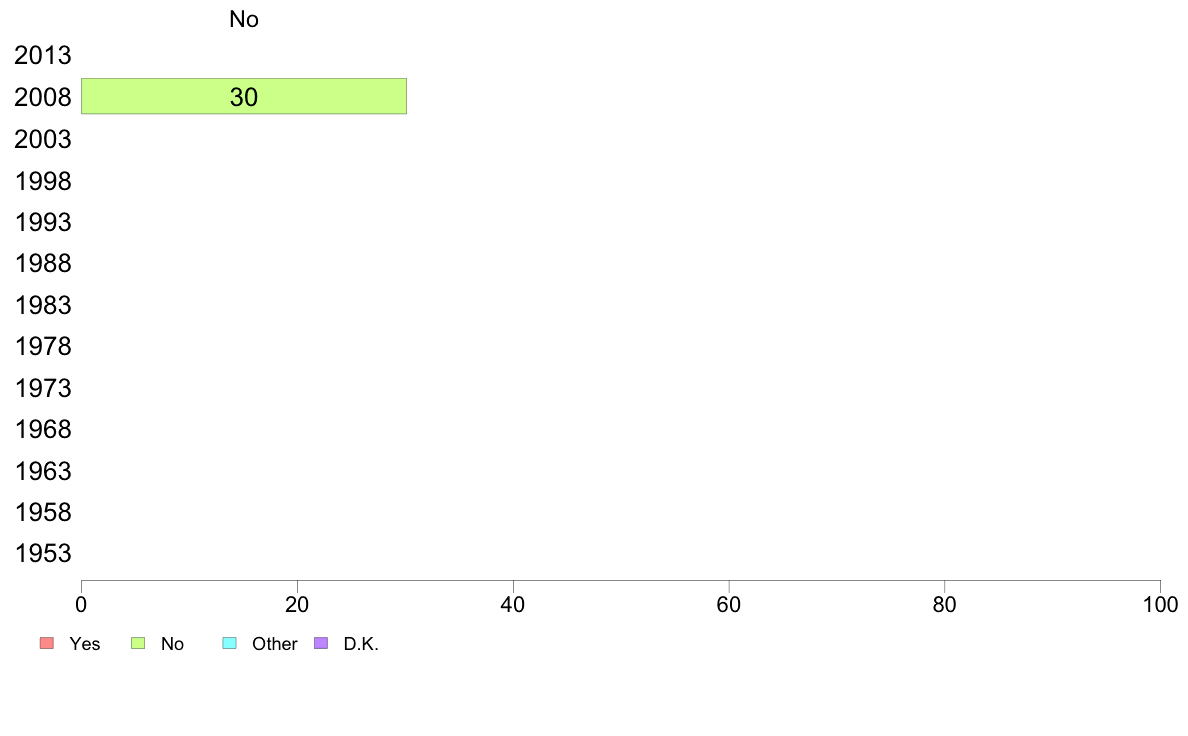
Task: Click the red Yes legend swatch
Action: pyautogui.click(x=47, y=643)
